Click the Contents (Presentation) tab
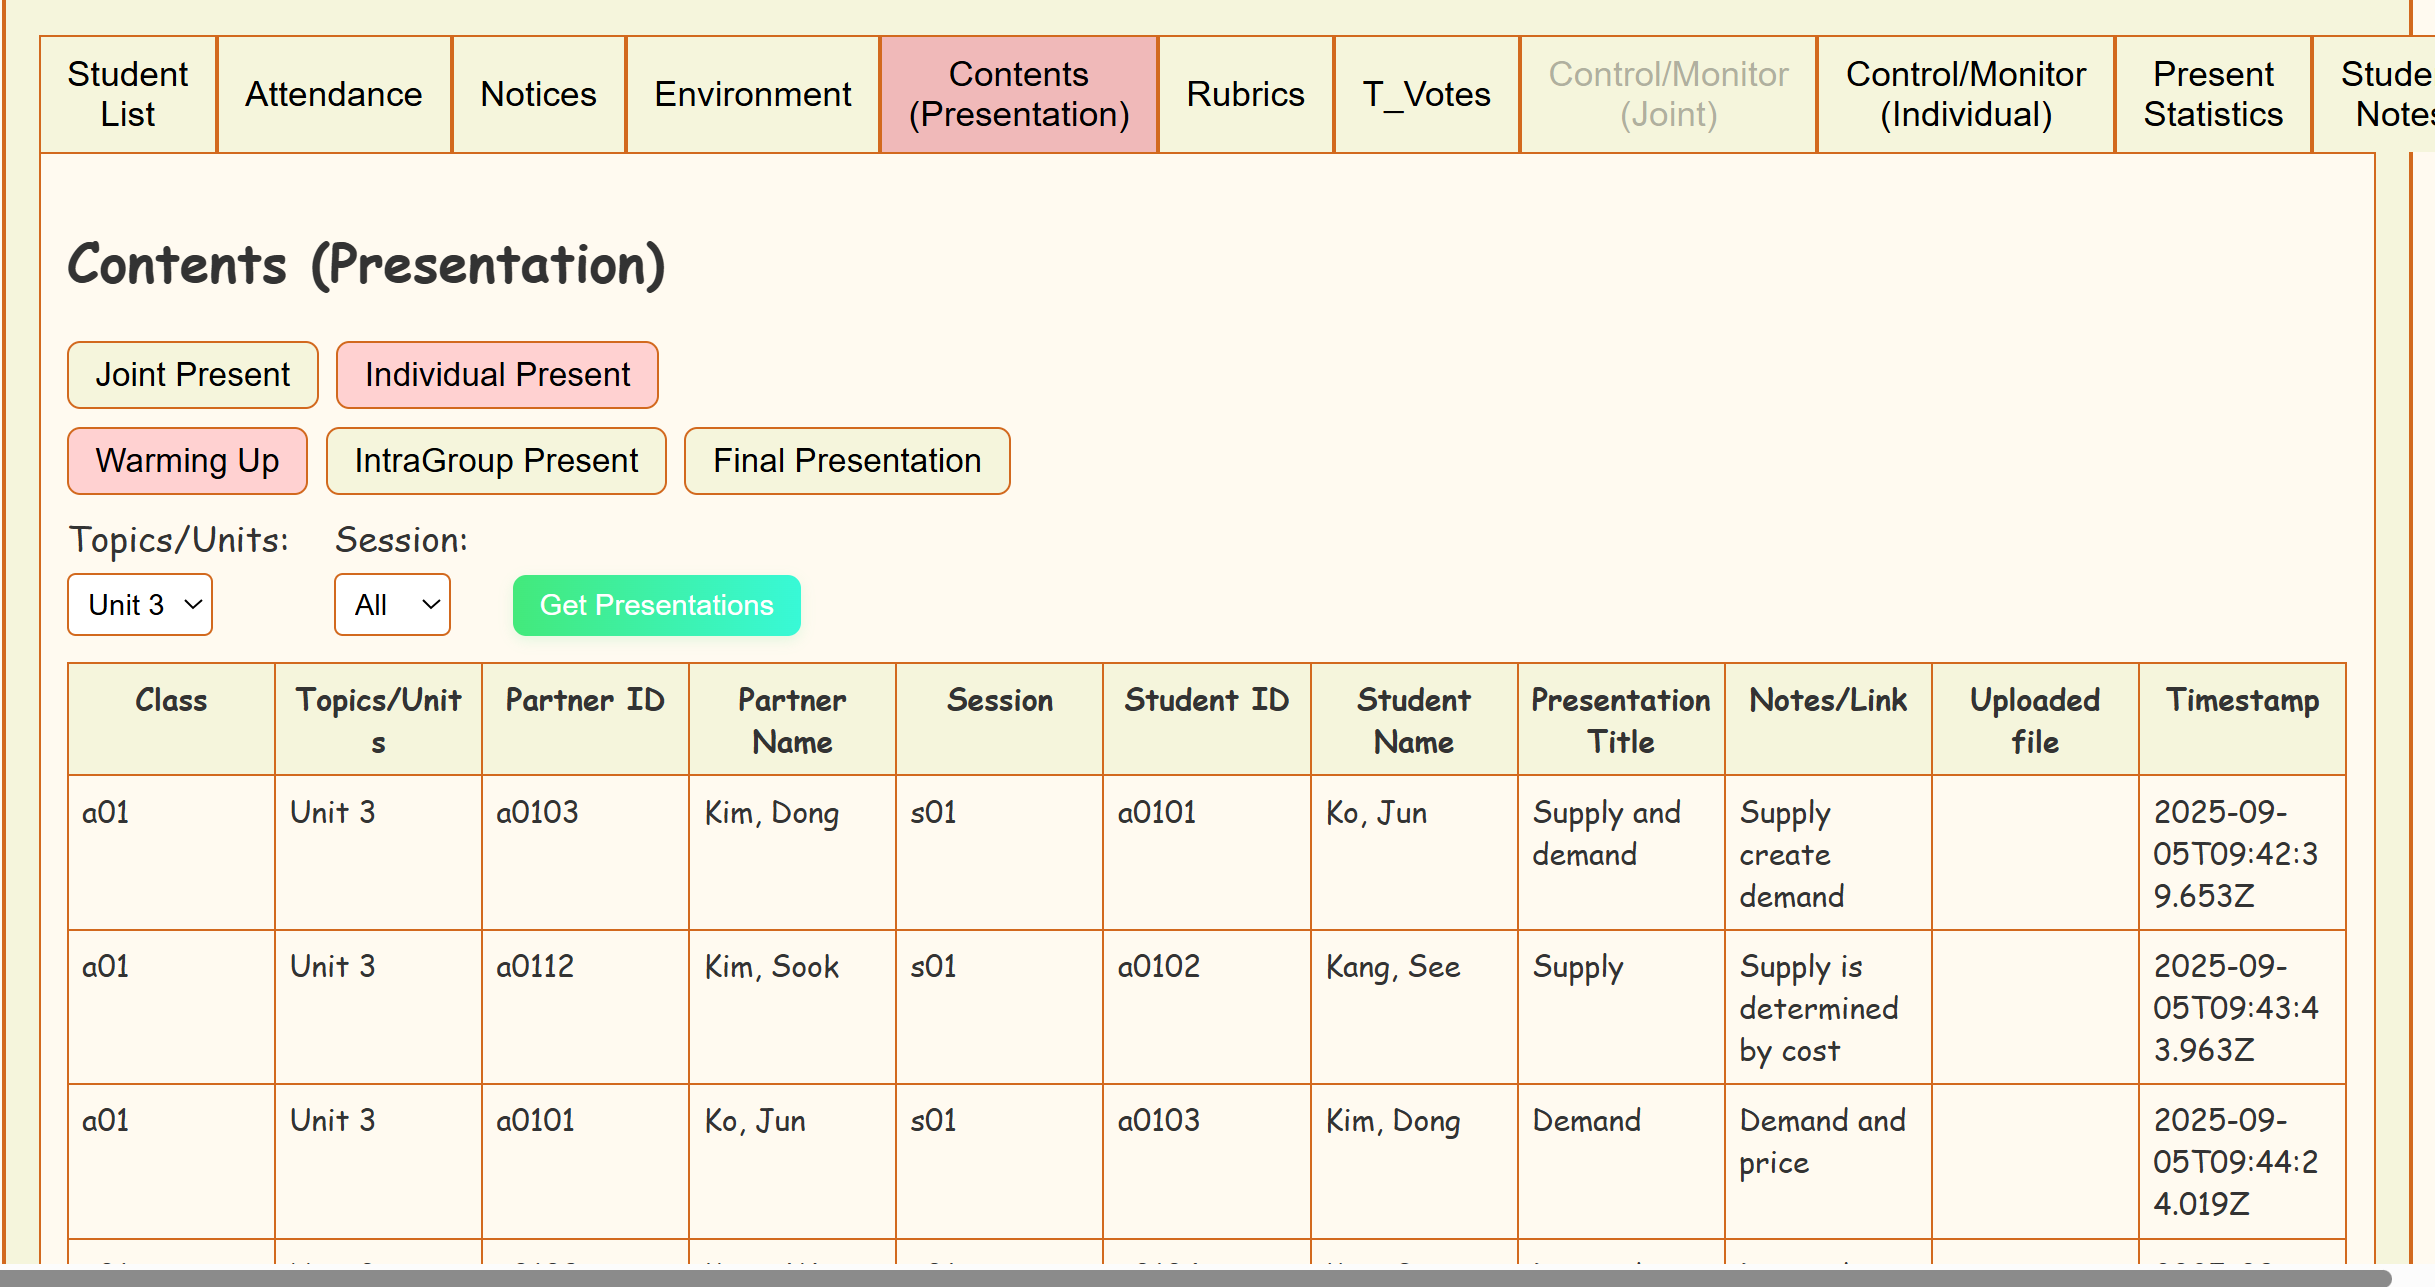2435x1287 pixels. pos(1018,94)
